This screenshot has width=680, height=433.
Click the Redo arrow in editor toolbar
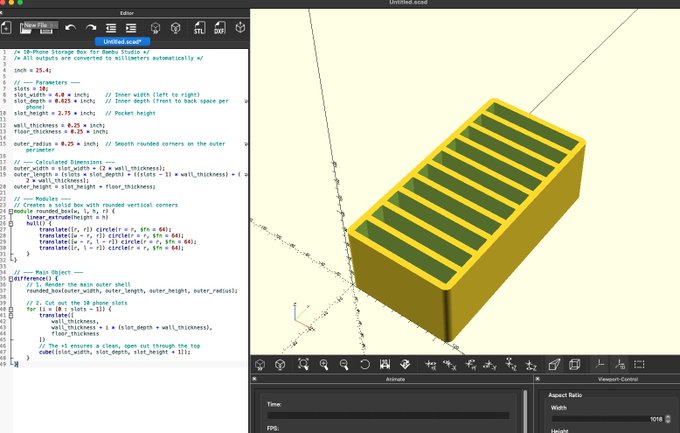(90, 28)
